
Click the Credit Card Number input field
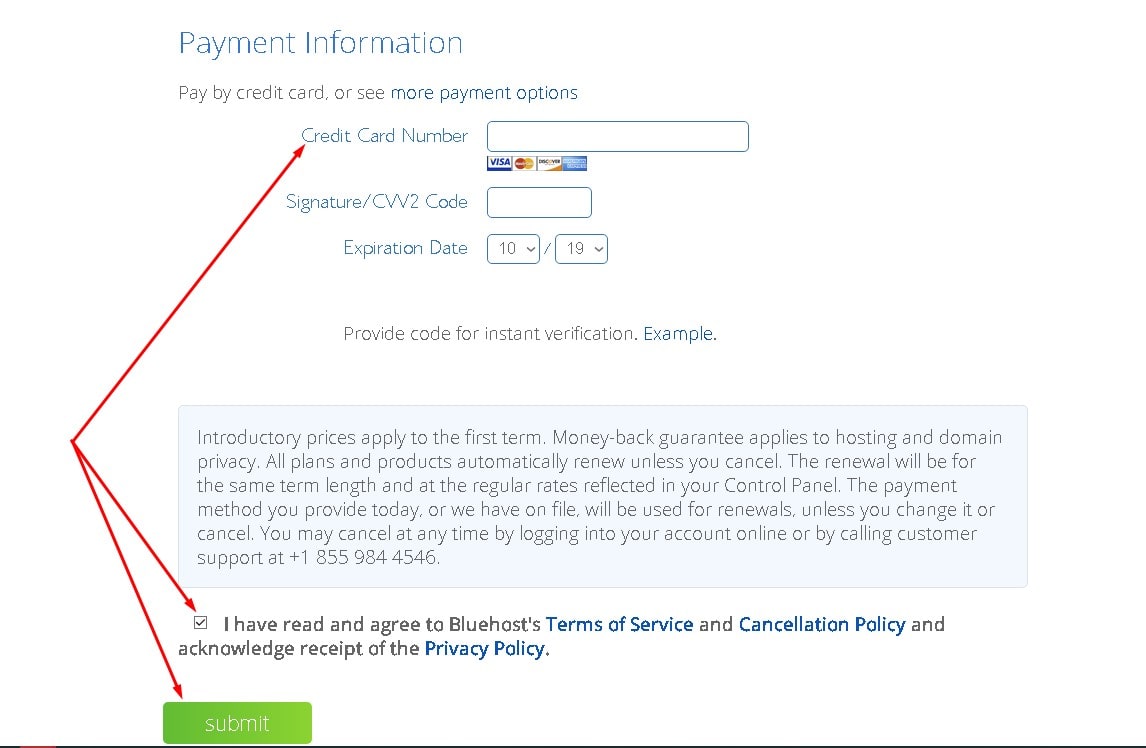(617, 136)
